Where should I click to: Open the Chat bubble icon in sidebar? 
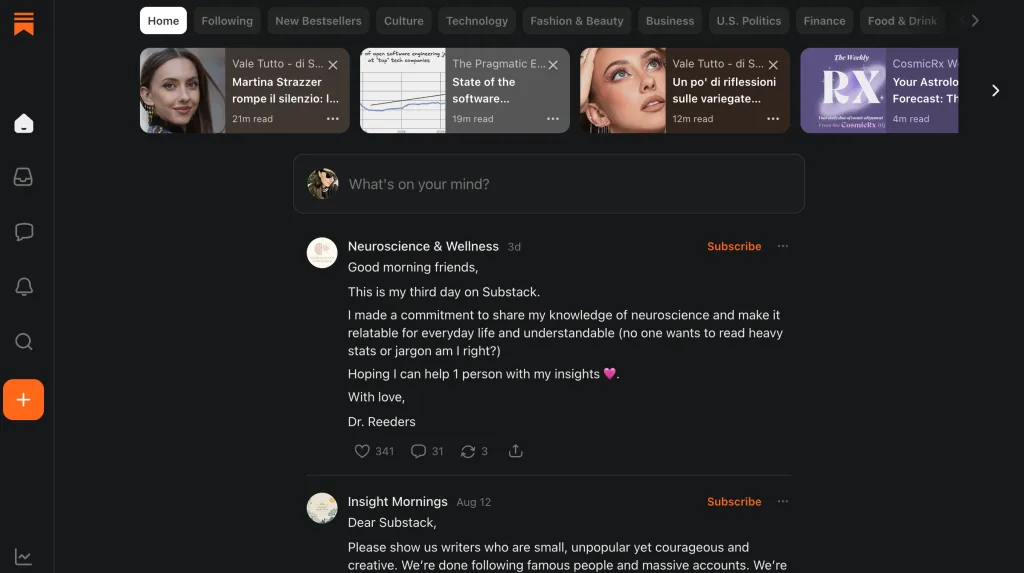click(24, 232)
